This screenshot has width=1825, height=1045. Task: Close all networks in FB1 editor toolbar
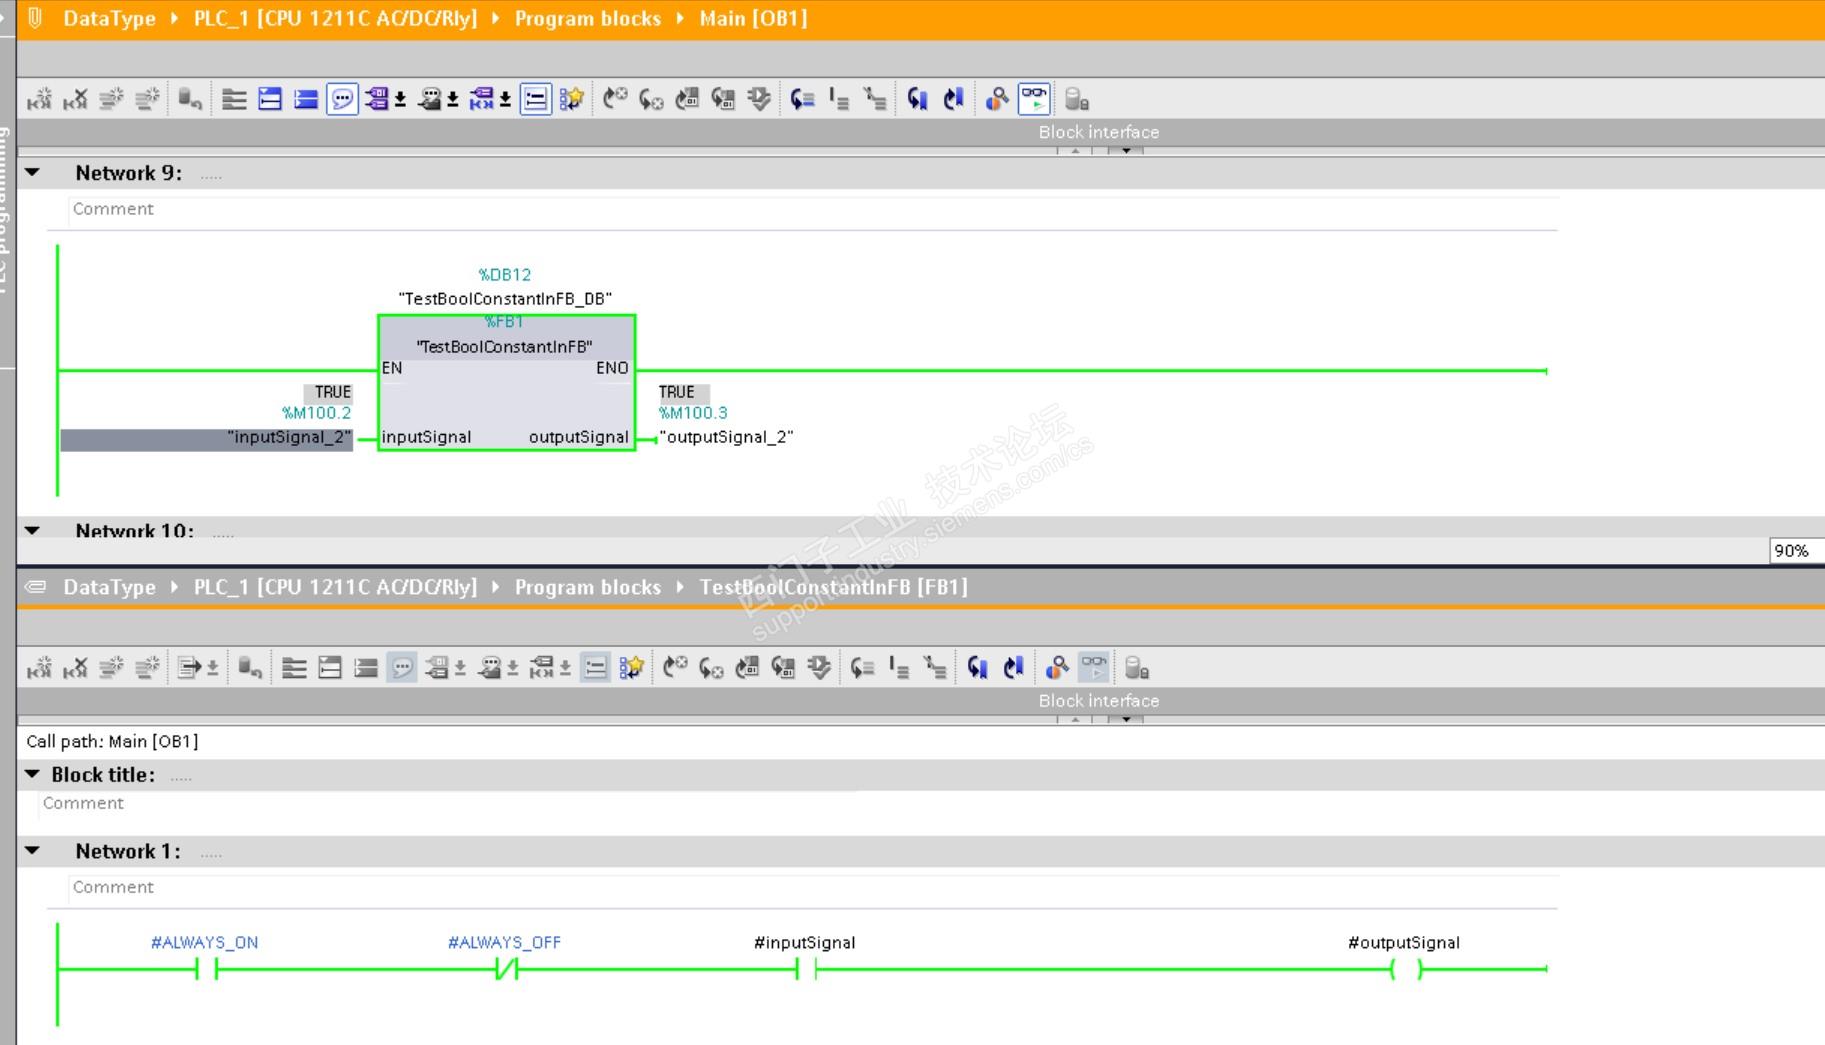(366, 668)
